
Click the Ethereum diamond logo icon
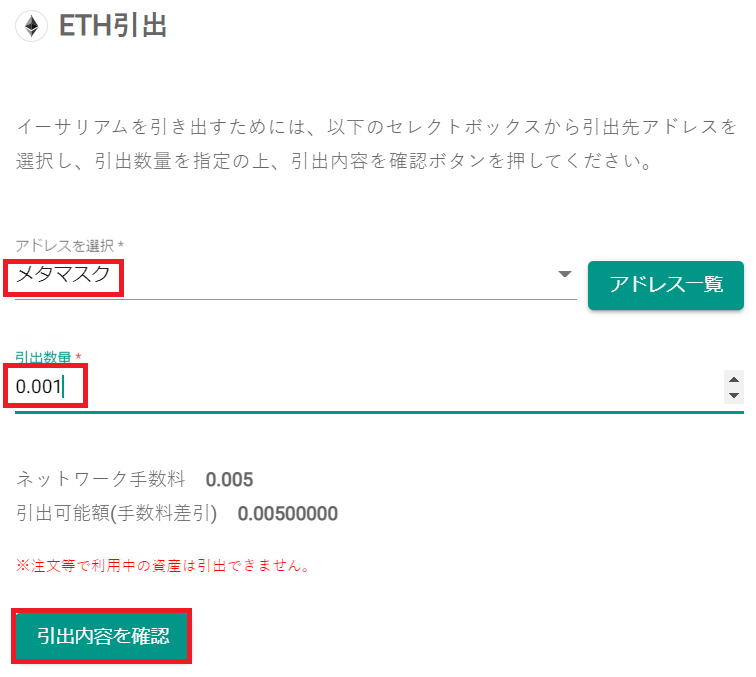[31, 26]
